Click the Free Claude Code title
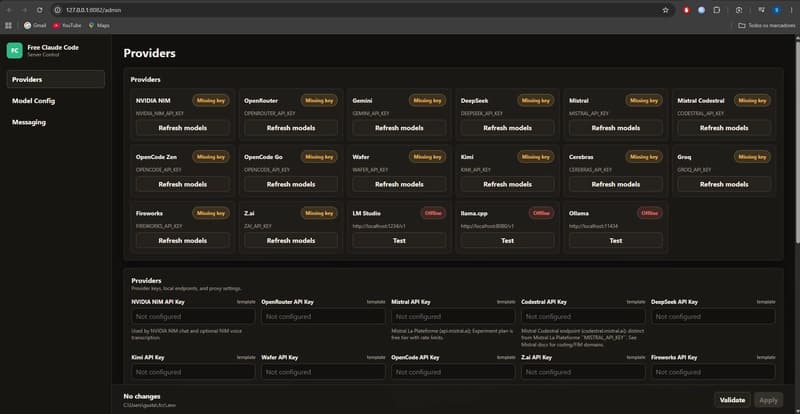The height and width of the screenshot is (414, 800). pos(53,47)
